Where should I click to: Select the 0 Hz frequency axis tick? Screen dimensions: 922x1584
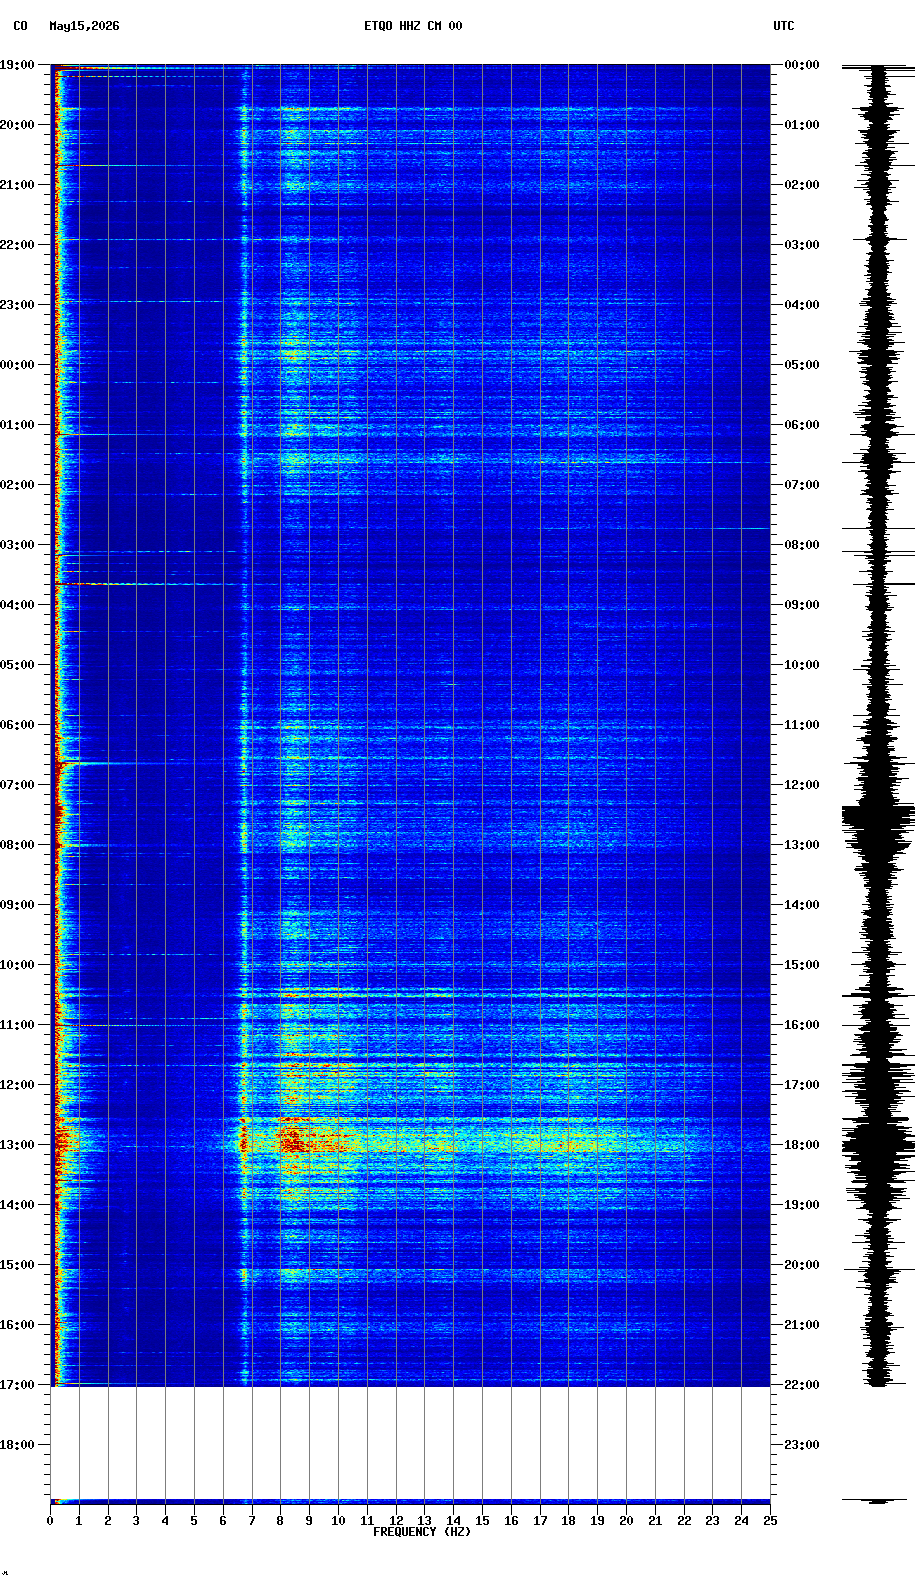point(50,1521)
